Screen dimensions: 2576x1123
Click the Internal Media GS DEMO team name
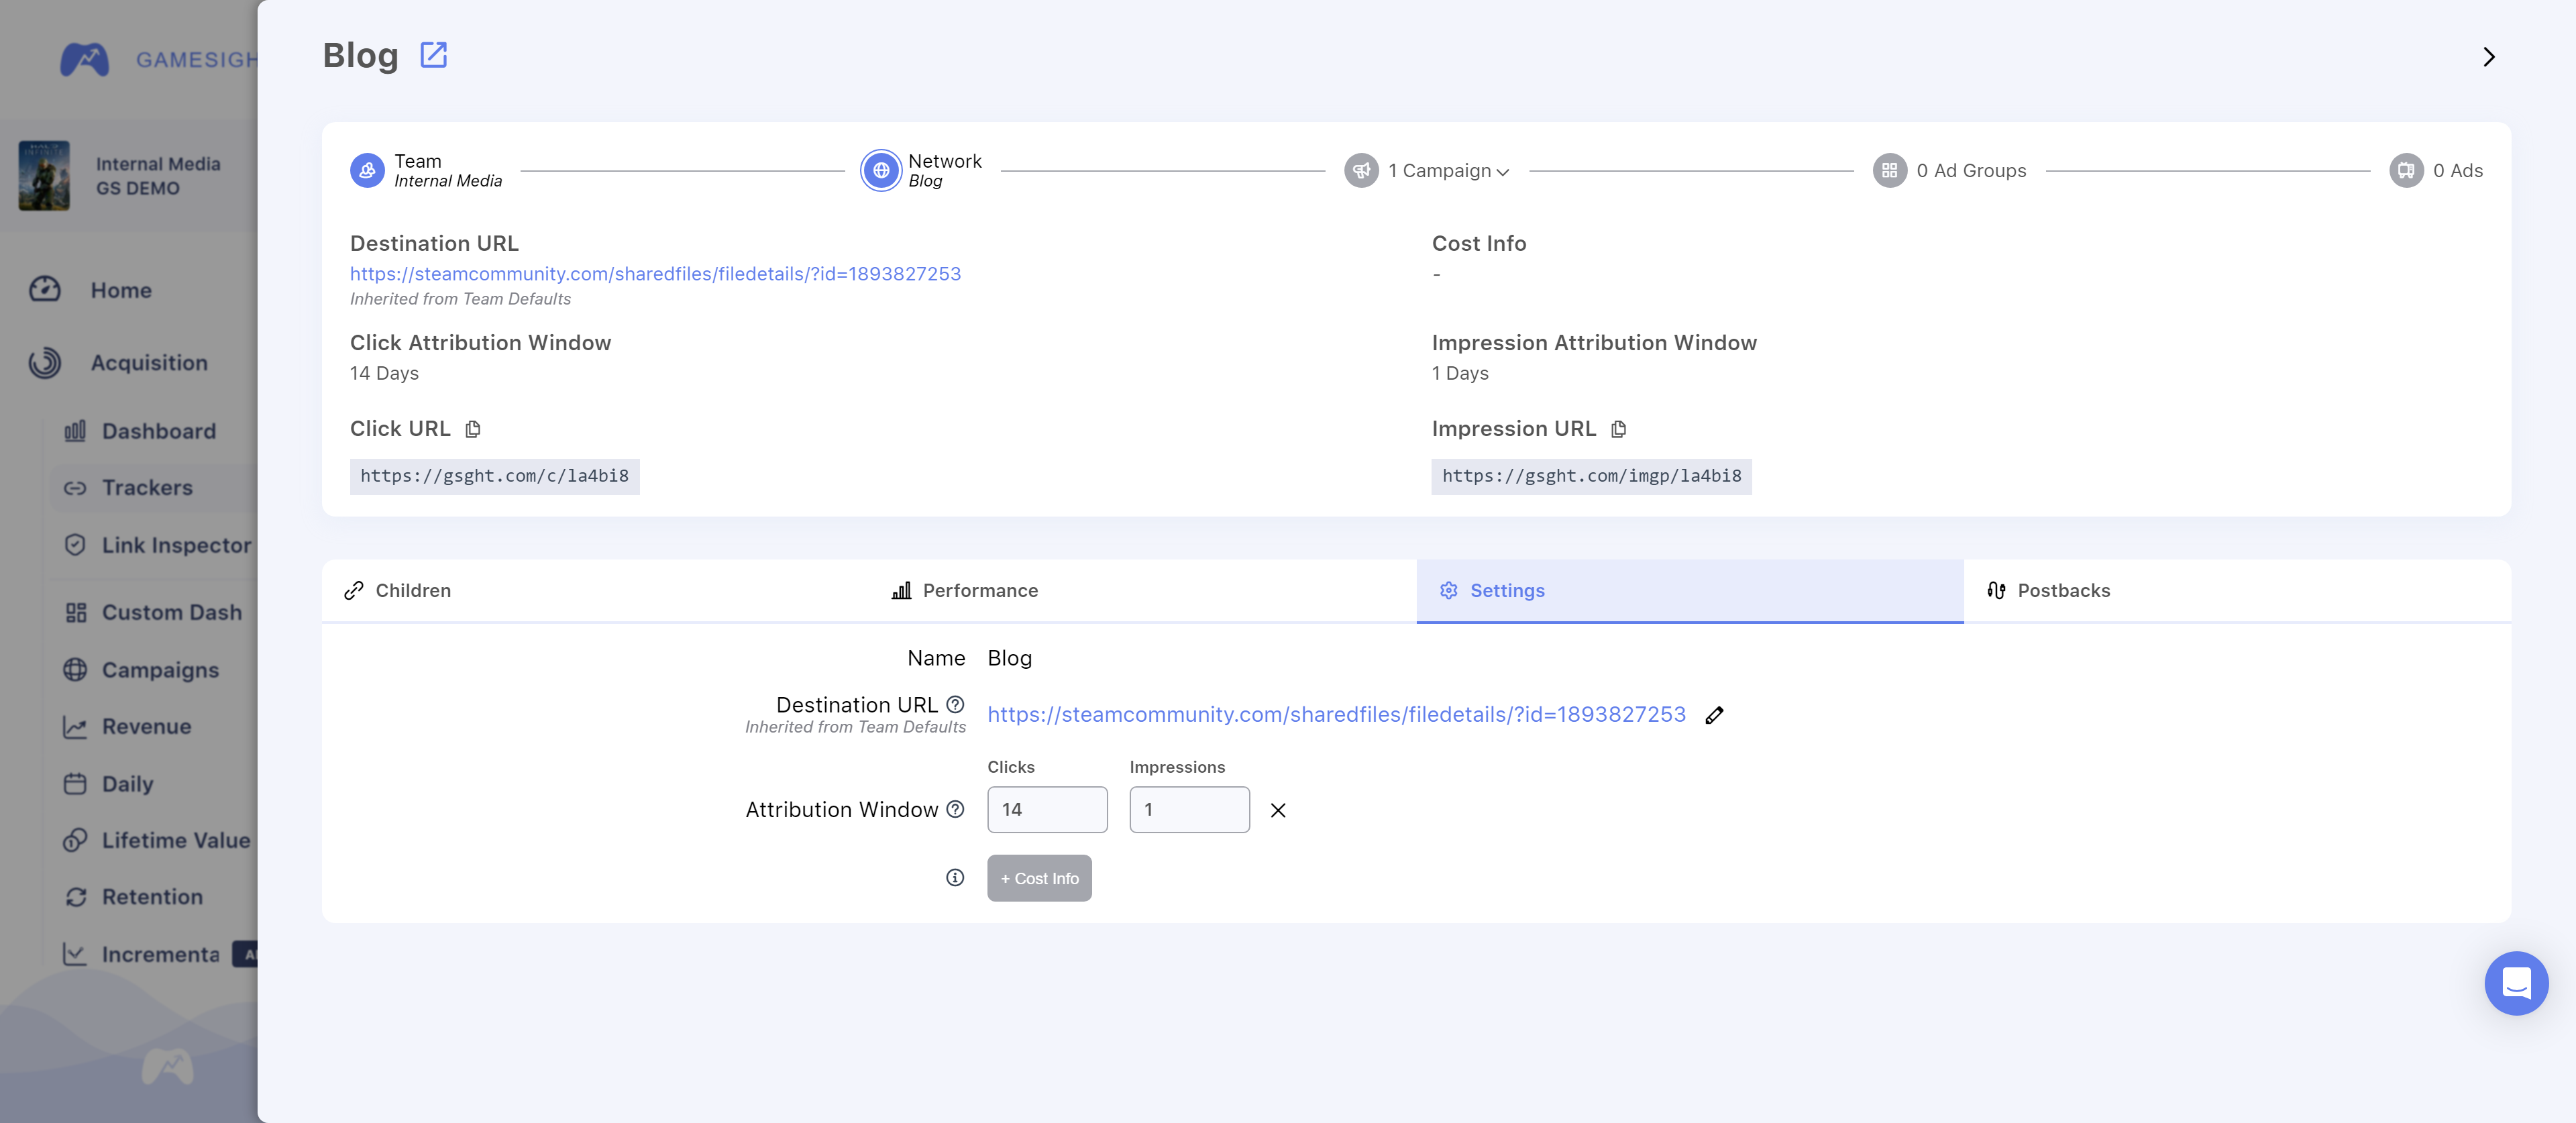[x=158, y=176]
